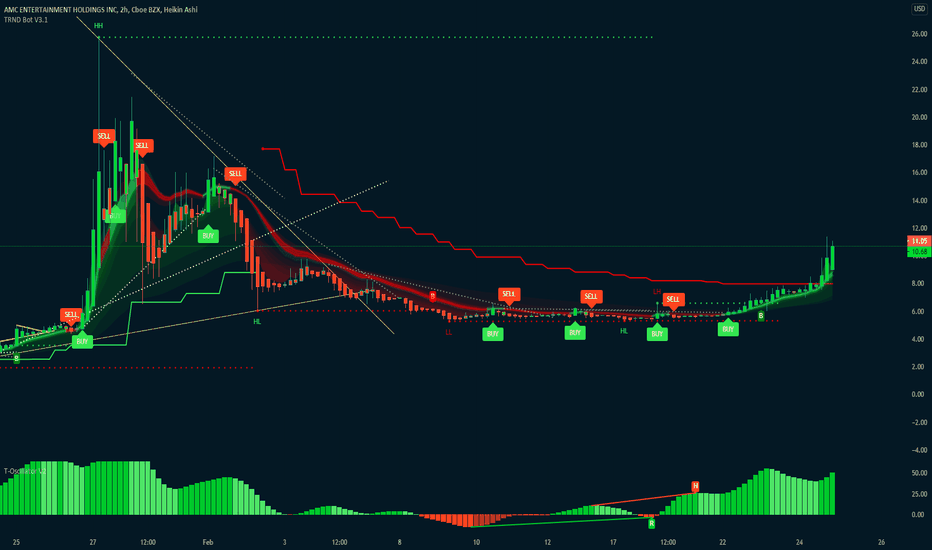The image size is (932, 550).
Task: Click the green 10.68 price tag
Action: click(x=919, y=252)
